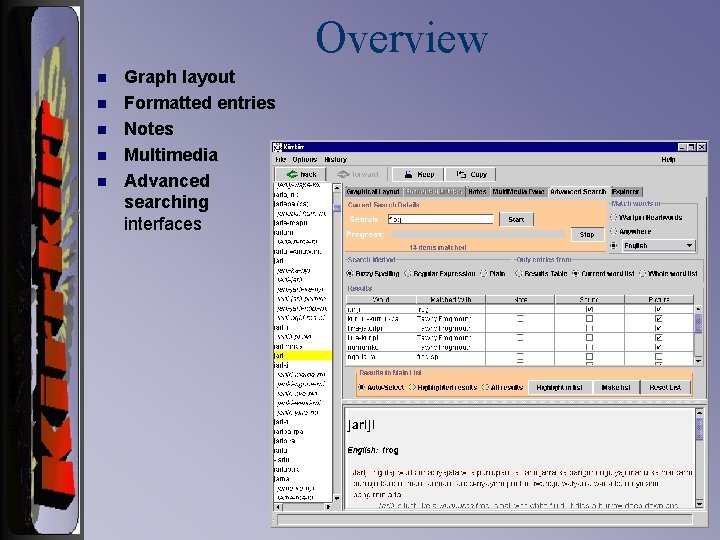Click the Start search button

coord(516,219)
